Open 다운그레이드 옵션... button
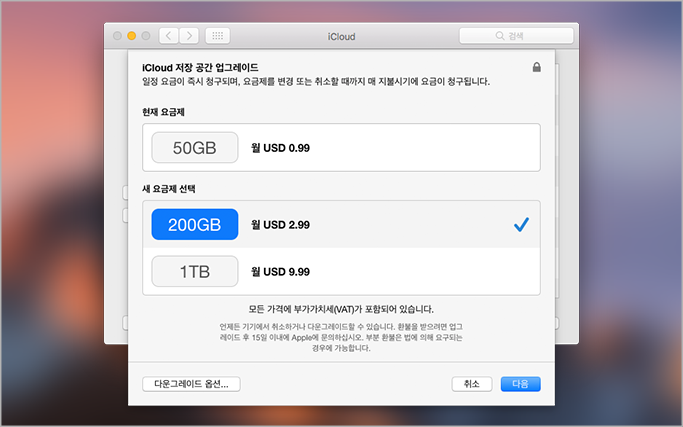Viewport: 683px width, 427px height. point(191,384)
